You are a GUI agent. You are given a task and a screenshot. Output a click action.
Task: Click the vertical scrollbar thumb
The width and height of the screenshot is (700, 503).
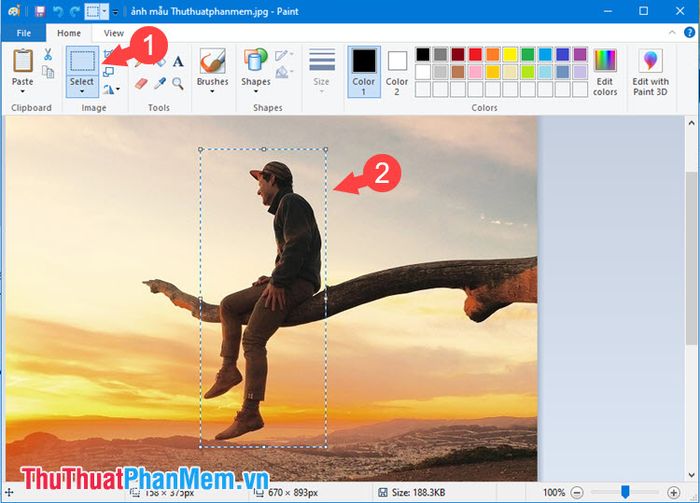(x=692, y=259)
